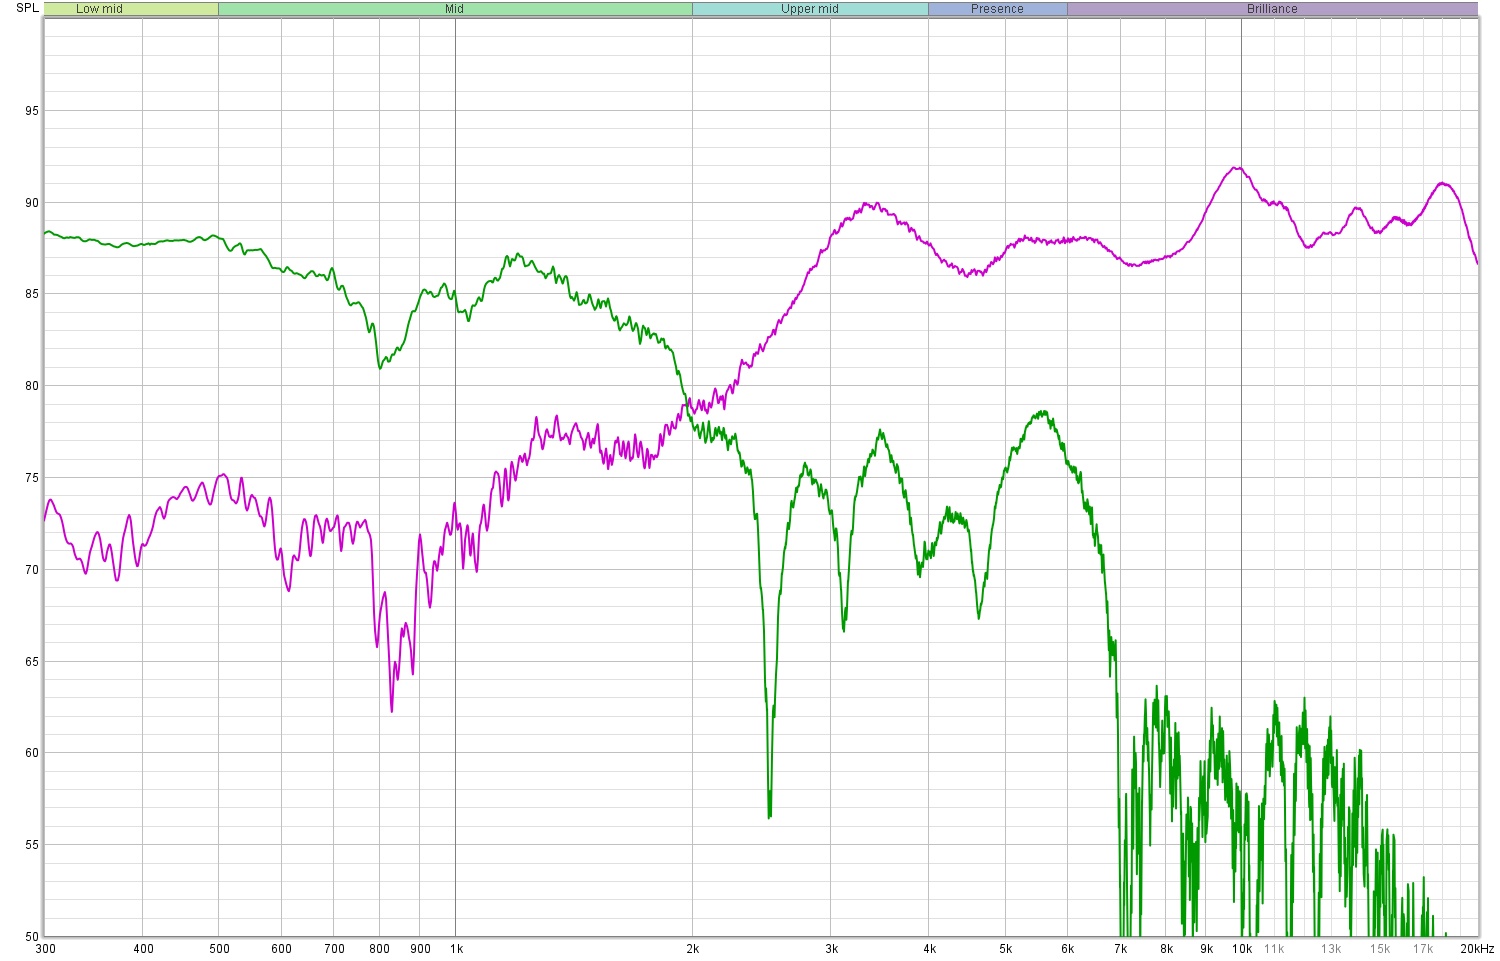Click the 400 frequency axis label

pyautogui.click(x=143, y=949)
